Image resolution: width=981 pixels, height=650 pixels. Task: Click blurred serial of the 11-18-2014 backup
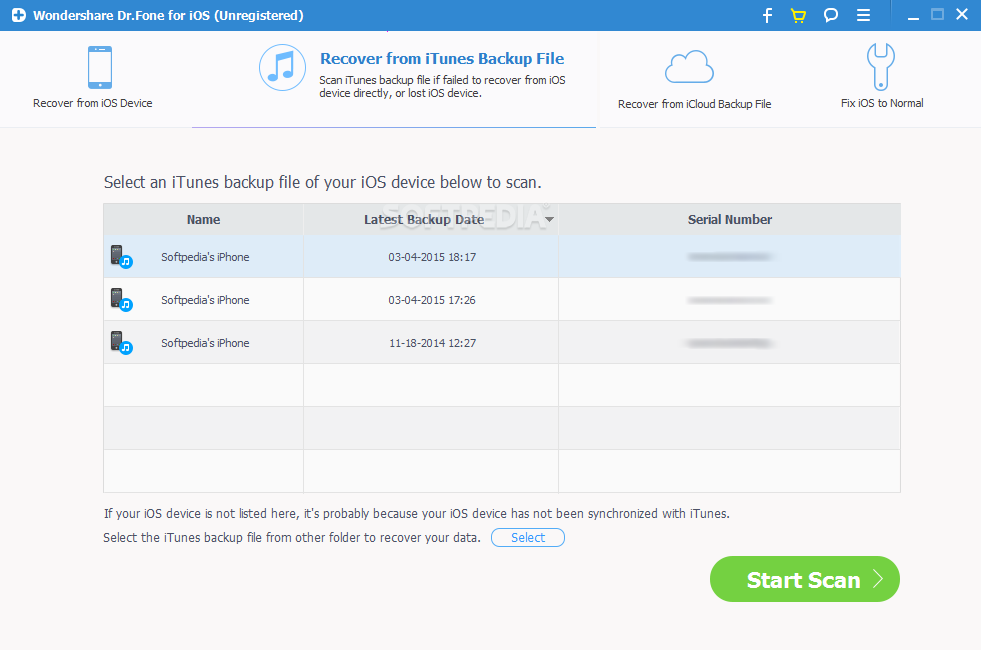[729, 343]
